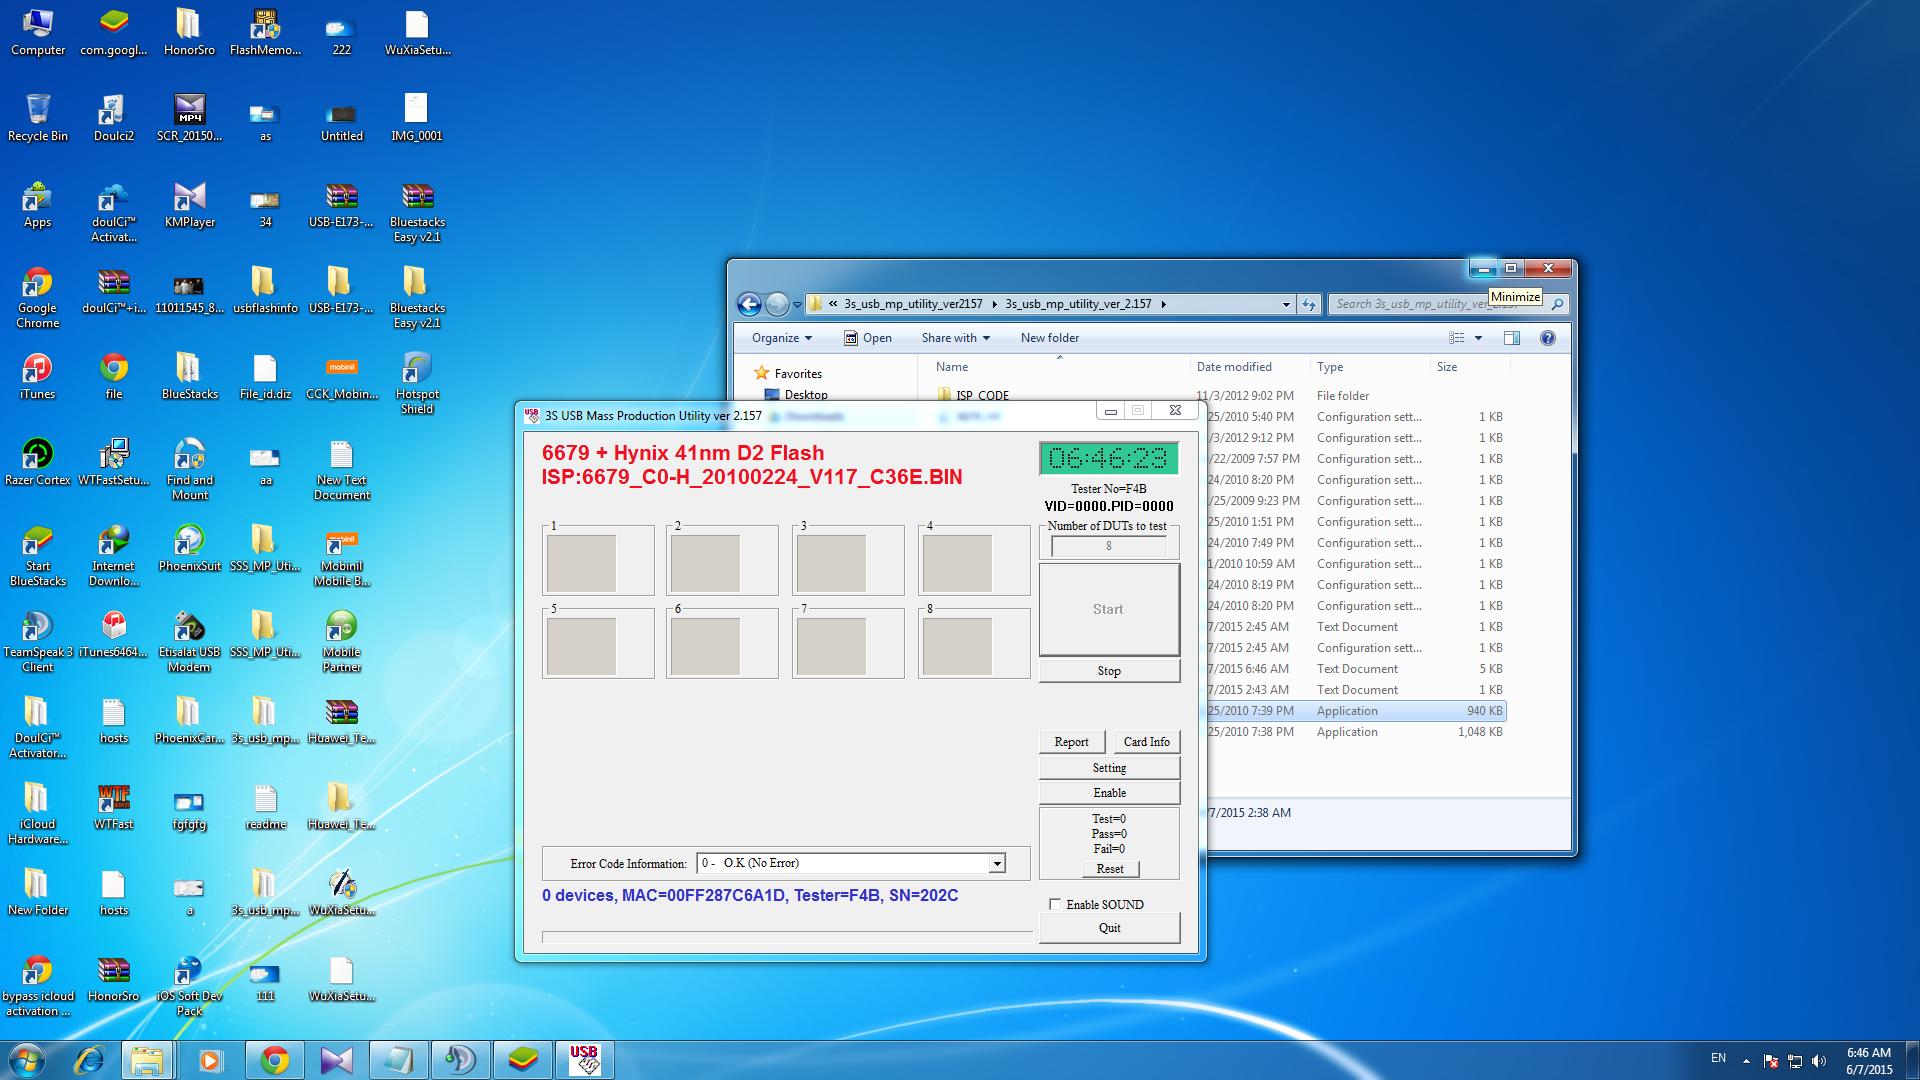Select Share with menu in explorer
The image size is (1920, 1080).
tap(947, 338)
